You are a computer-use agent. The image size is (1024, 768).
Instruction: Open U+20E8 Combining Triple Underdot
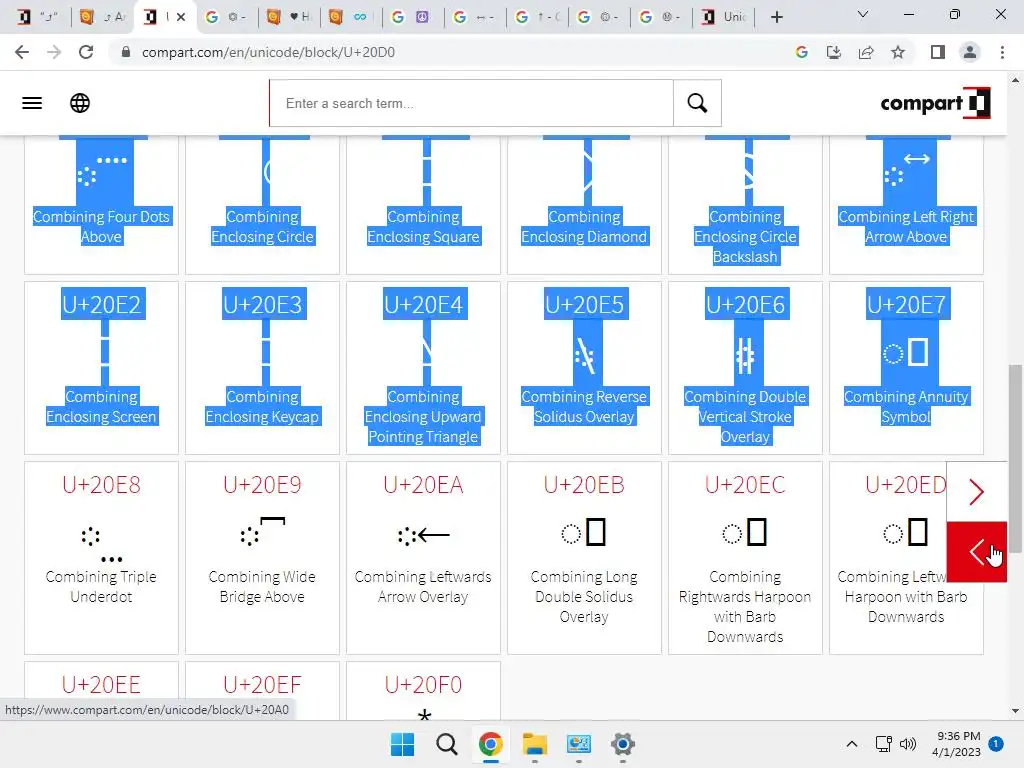tap(101, 558)
